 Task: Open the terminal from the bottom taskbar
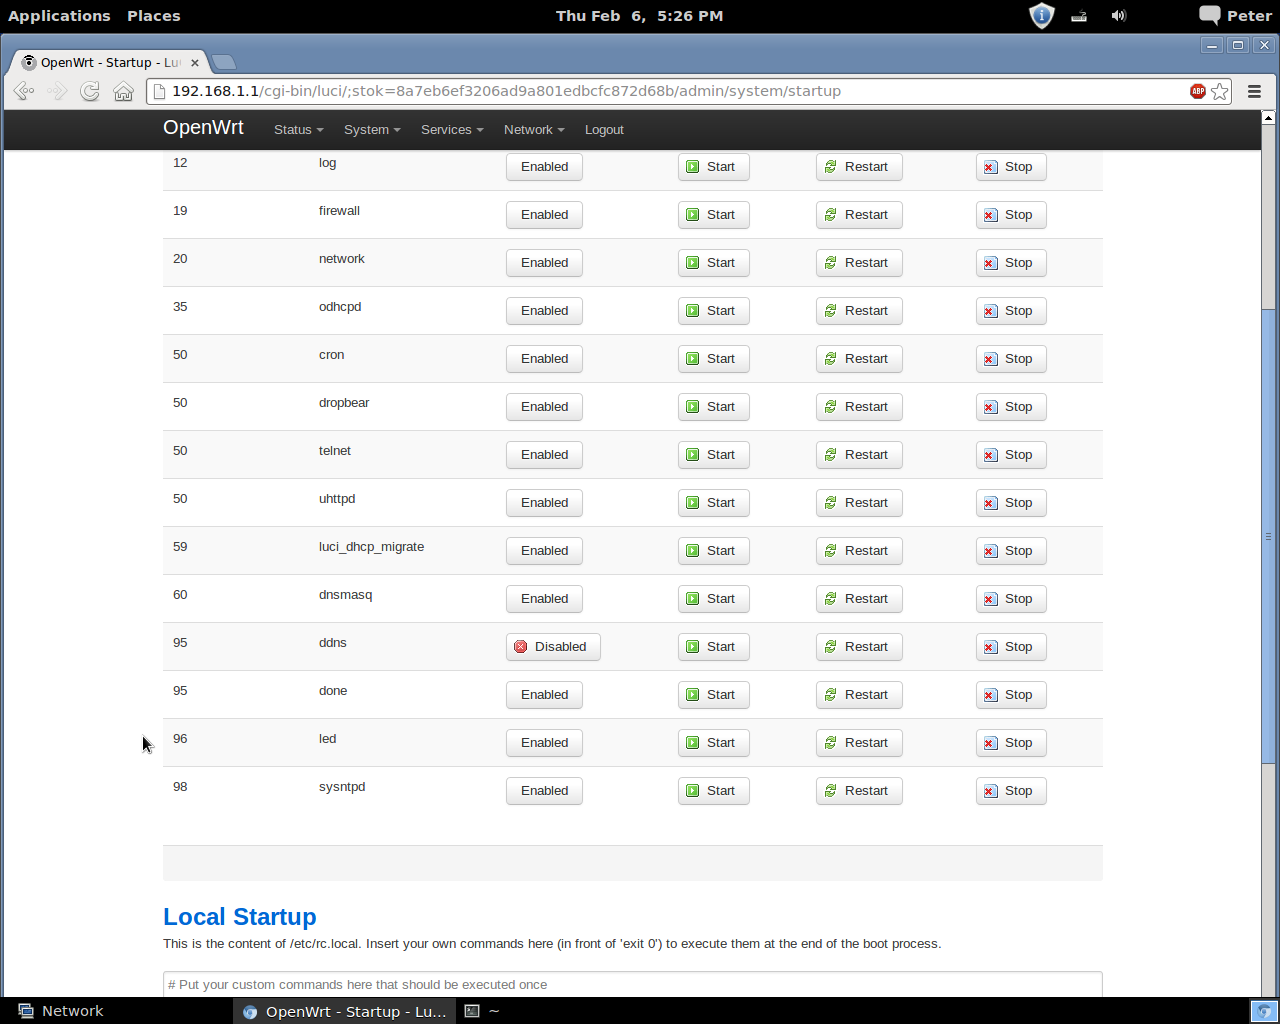[x=481, y=1011]
